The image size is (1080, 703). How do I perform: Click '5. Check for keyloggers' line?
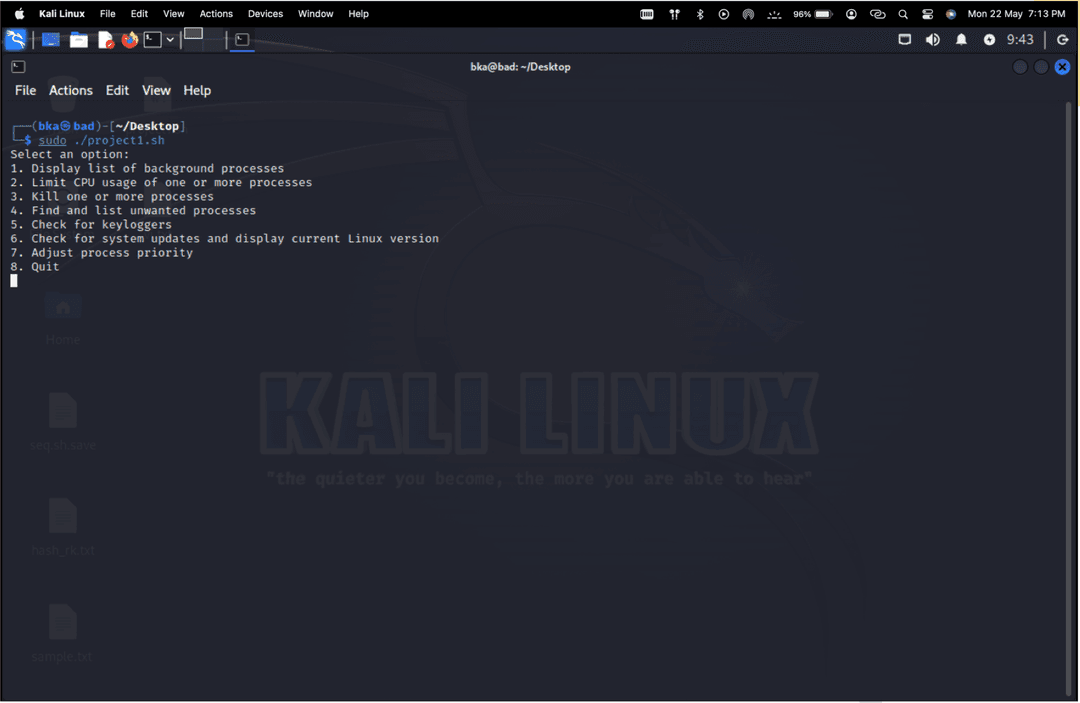(x=91, y=224)
